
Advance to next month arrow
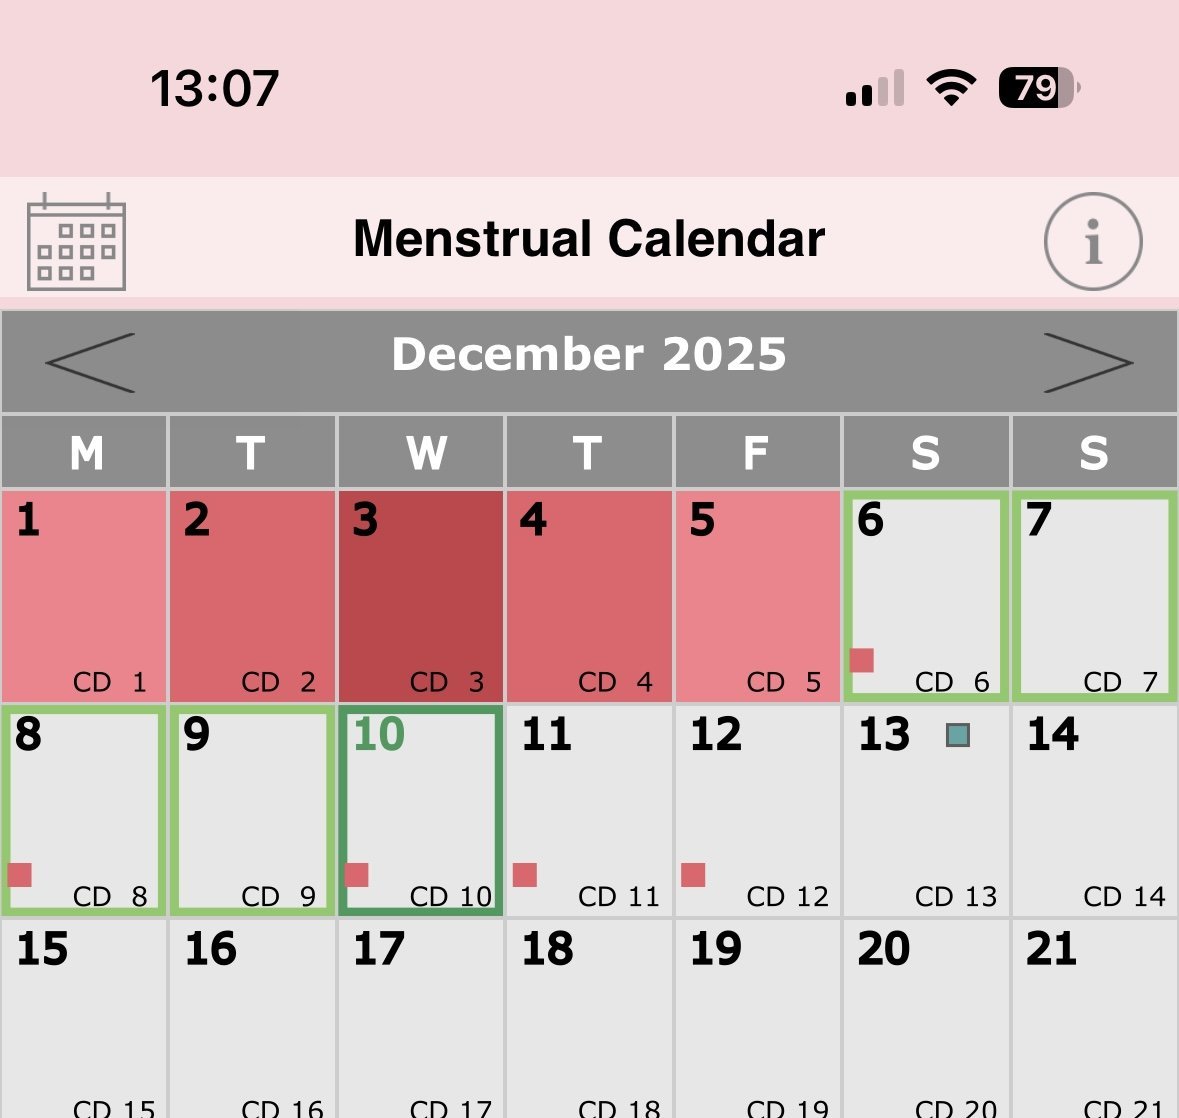(1088, 362)
